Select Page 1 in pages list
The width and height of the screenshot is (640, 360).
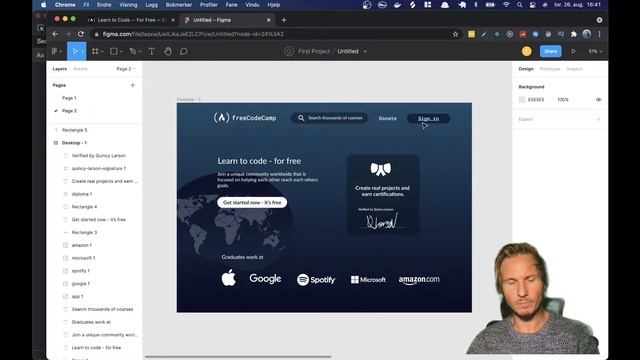click(x=69, y=98)
